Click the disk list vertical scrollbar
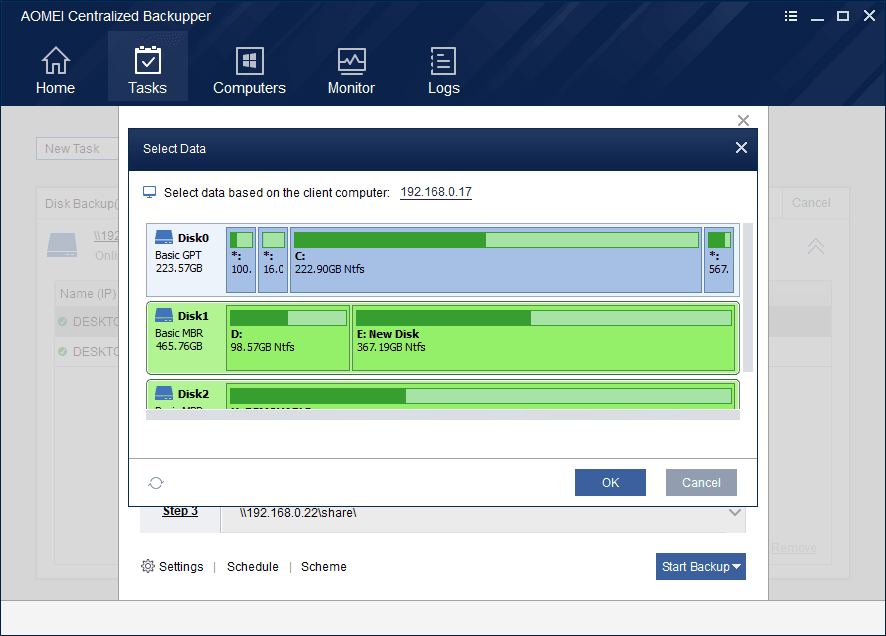Image resolution: width=886 pixels, height=636 pixels. (748, 298)
